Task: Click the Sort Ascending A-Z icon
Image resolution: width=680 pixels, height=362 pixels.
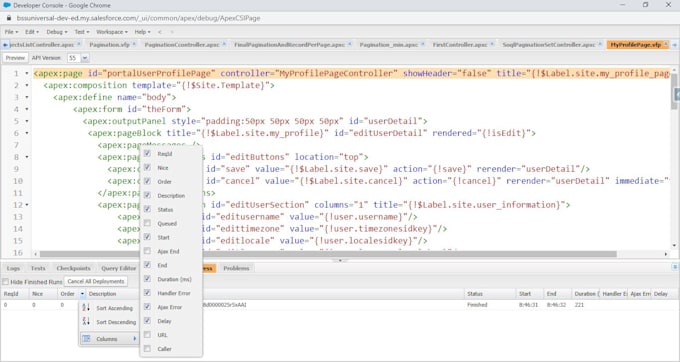Action: (86, 307)
